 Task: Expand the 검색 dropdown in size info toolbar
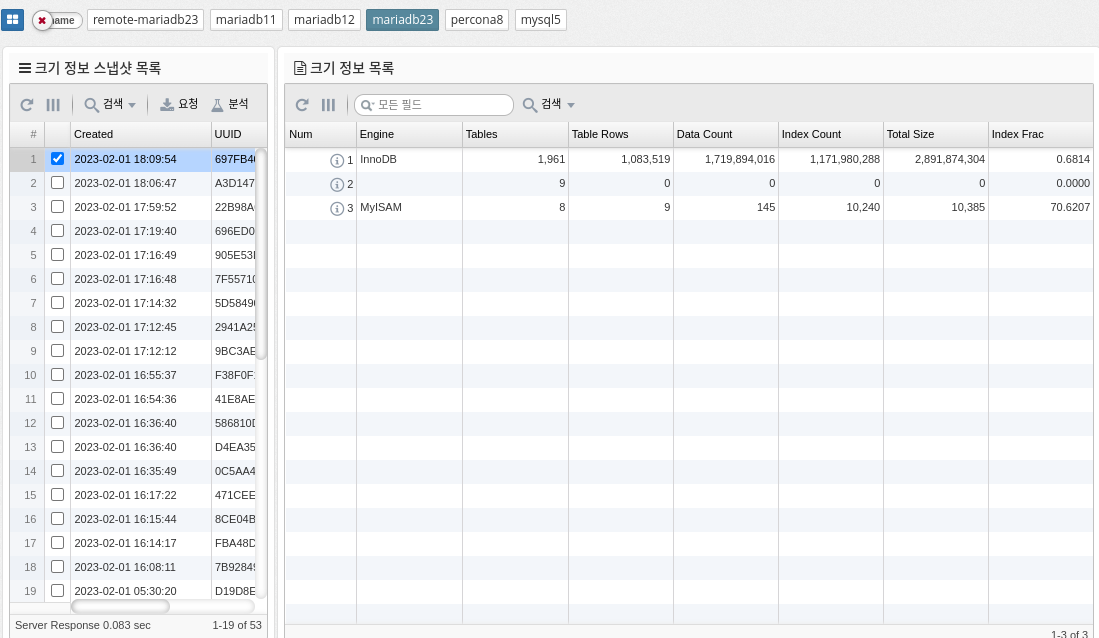pos(548,105)
